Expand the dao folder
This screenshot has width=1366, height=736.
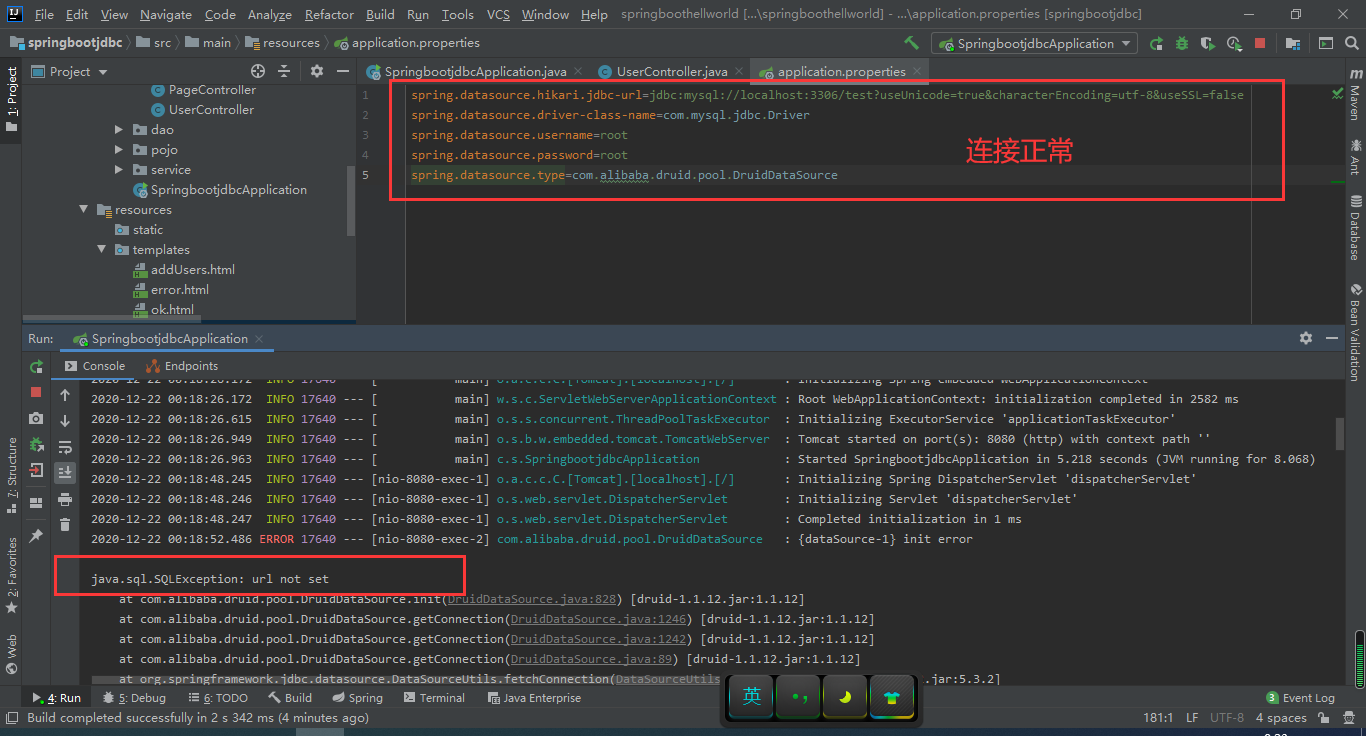[x=119, y=129]
